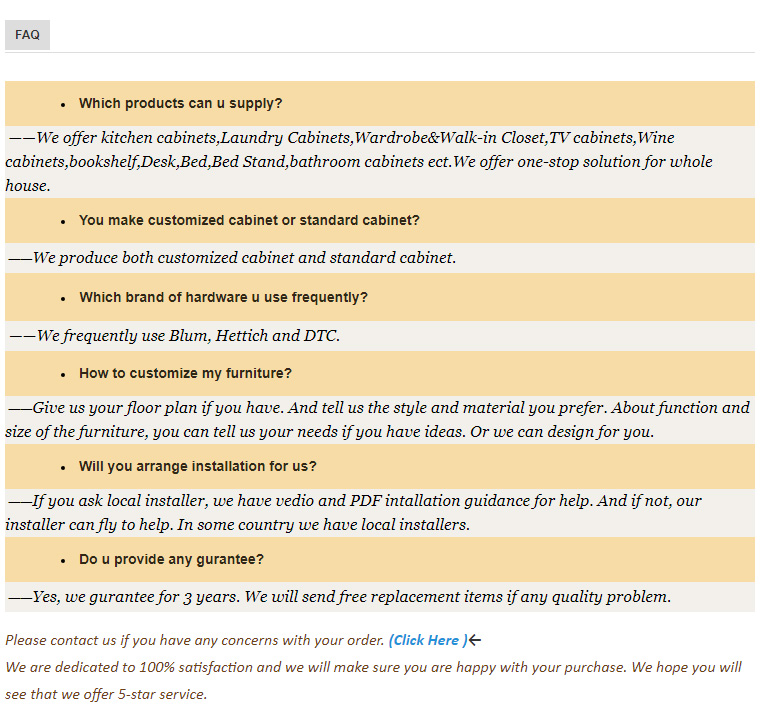Viewport: 760px width, 720px height.
Task: Select question 'Which products can u supply?'
Action: (x=180, y=103)
